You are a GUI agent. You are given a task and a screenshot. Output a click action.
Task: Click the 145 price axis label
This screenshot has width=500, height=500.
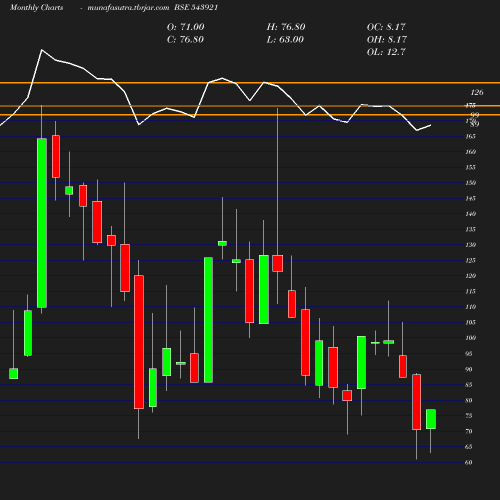(x=470, y=198)
